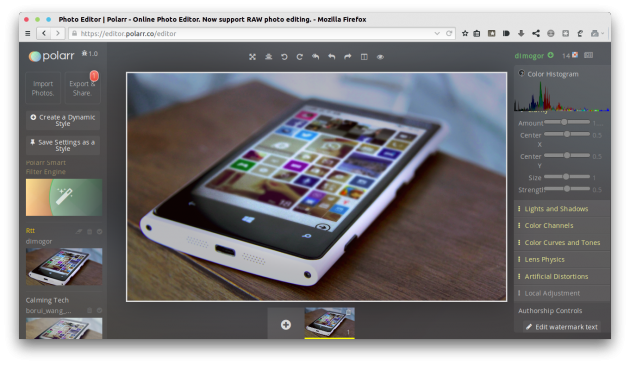Click the double-arrow undo all icon
The height and width of the screenshot is (365, 630).
(x=315, y=57)
